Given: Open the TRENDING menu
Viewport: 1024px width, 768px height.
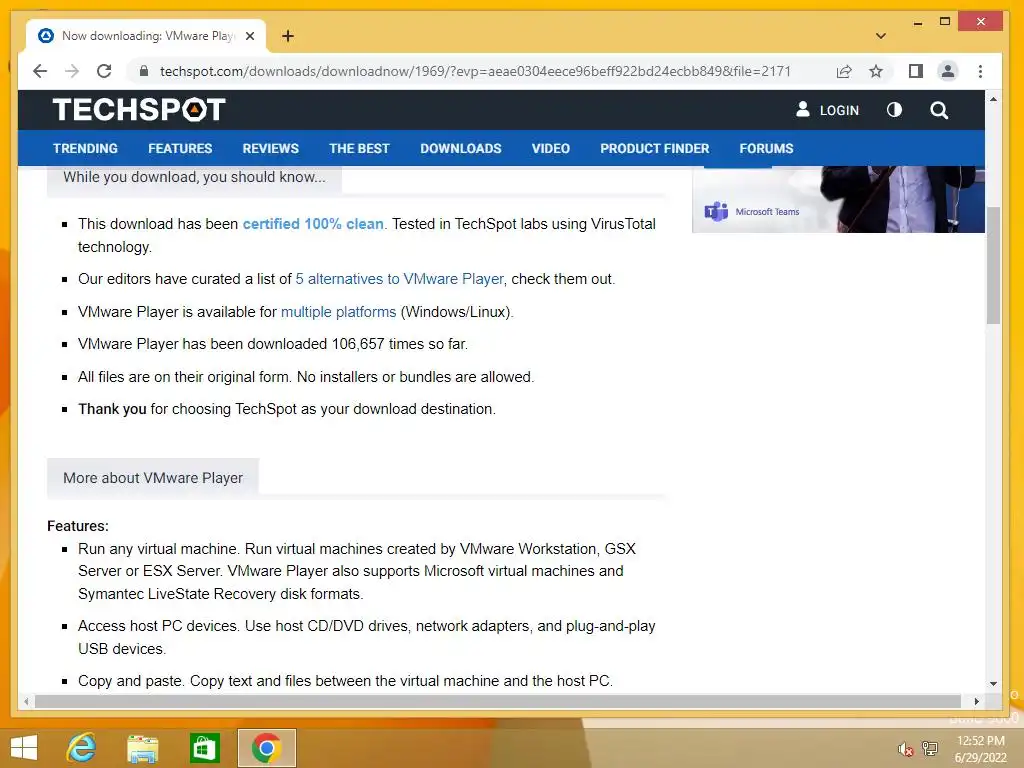Looking at the screenshot, I should pyautogui.click(x=86, y=148).
